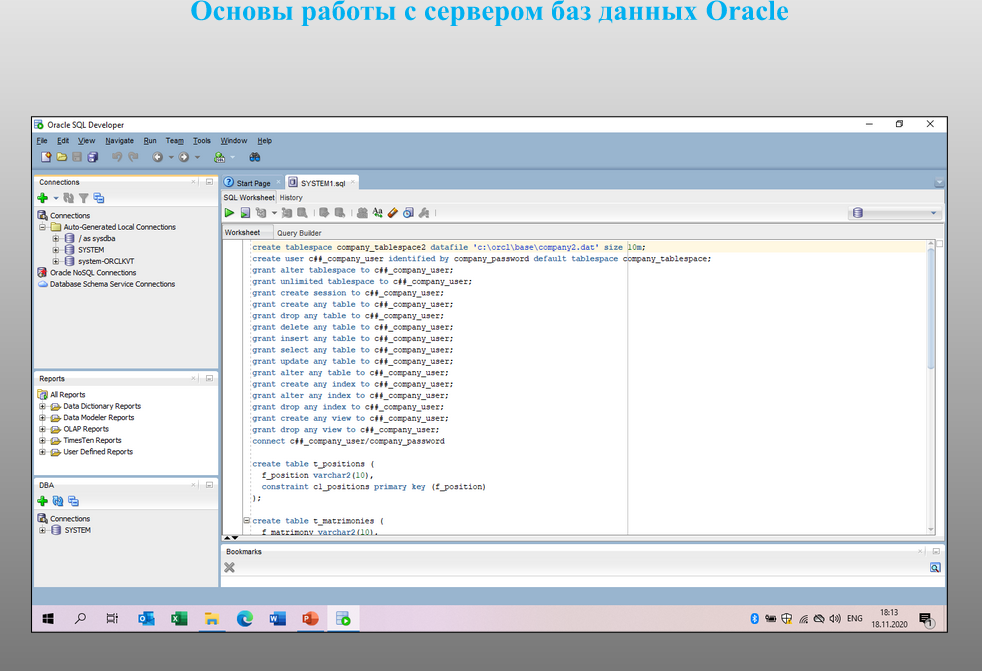Click Schema Browser icon in Connections panel toolbar
Image resolution: width=982 pixels, height=671 pixels.
[99, 198]
